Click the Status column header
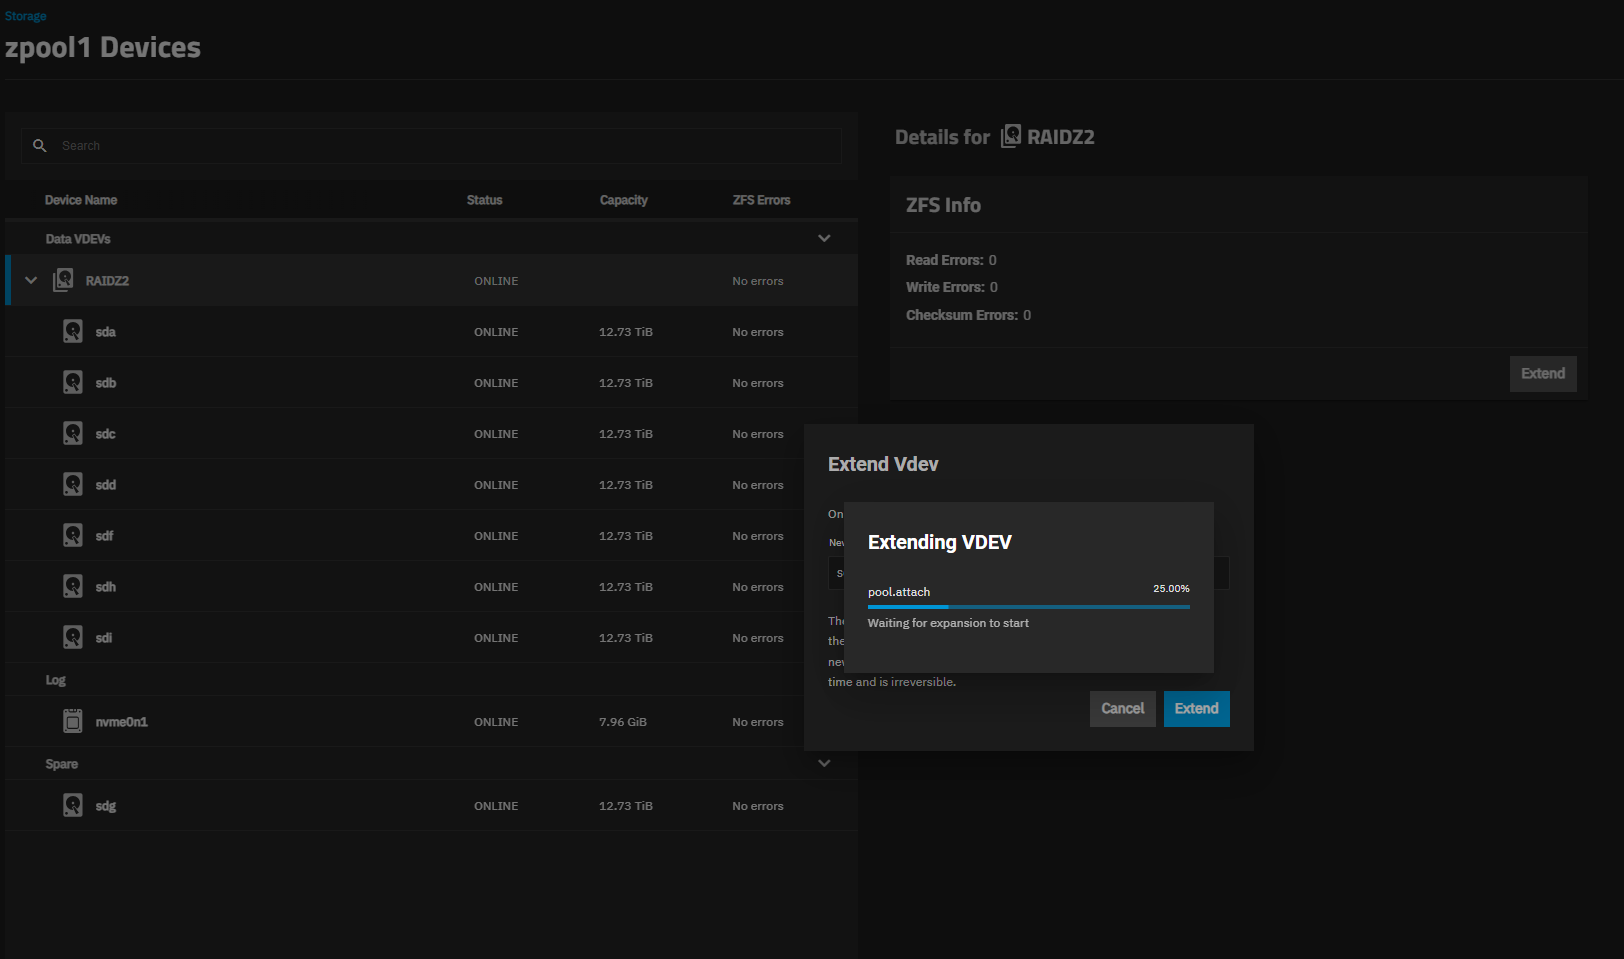This screenshot has width=1624, height=959. [485, 200]
